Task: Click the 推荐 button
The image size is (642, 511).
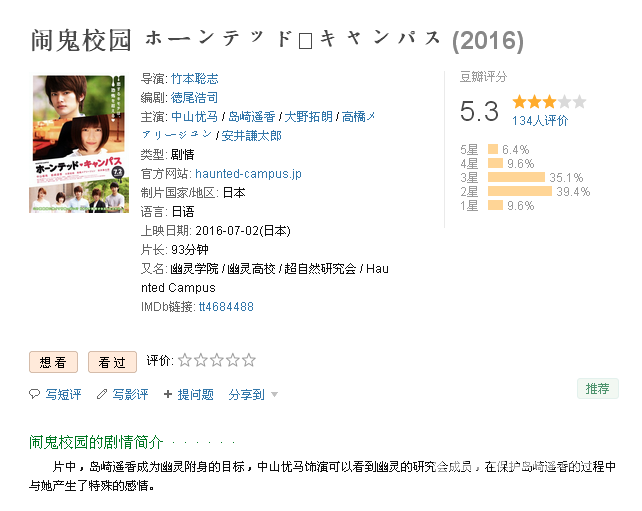Action: pos(597,388)
